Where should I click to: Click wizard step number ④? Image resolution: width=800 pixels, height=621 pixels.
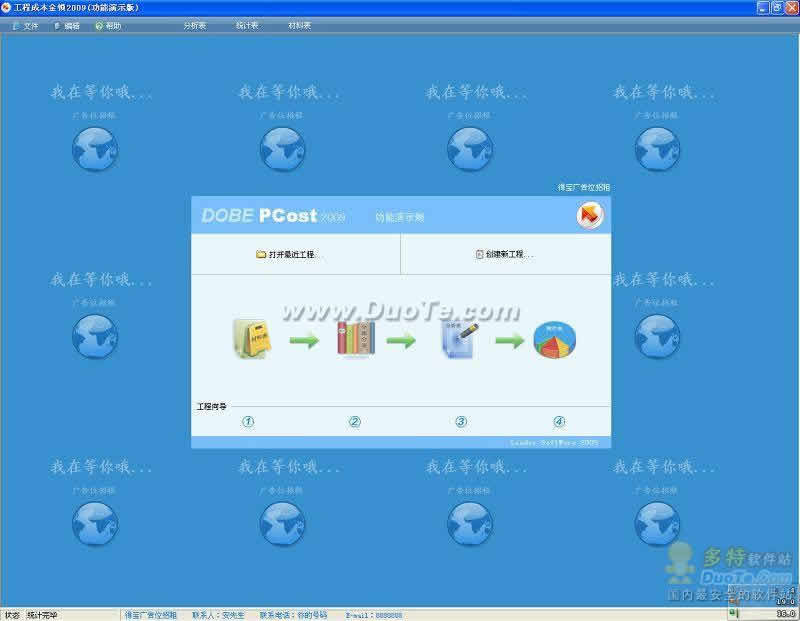[x=559, y=421]
